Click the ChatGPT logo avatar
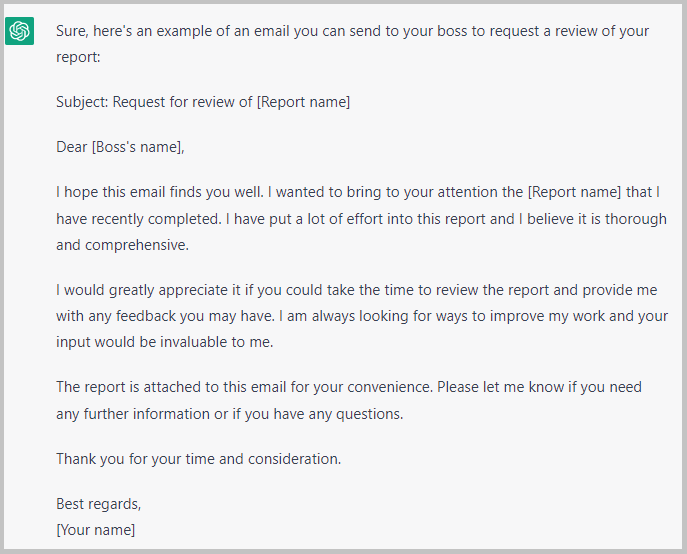This screenshot has height=554, width=687. click(x=19, y=31)
